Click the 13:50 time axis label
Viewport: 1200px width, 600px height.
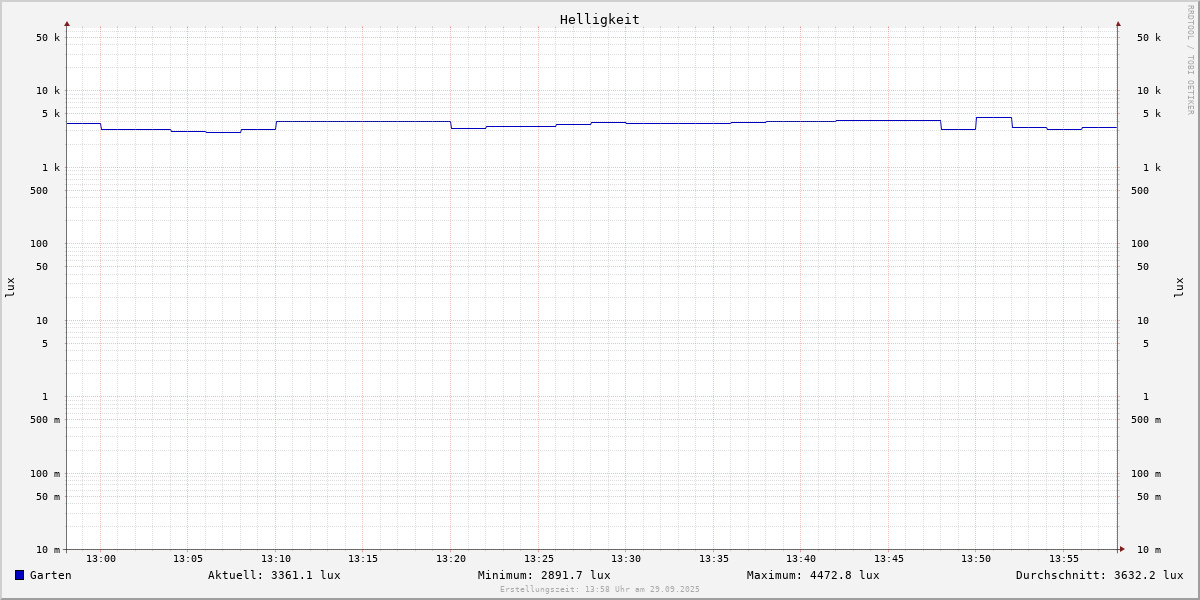pyautogui.click(x=976, y=559)
